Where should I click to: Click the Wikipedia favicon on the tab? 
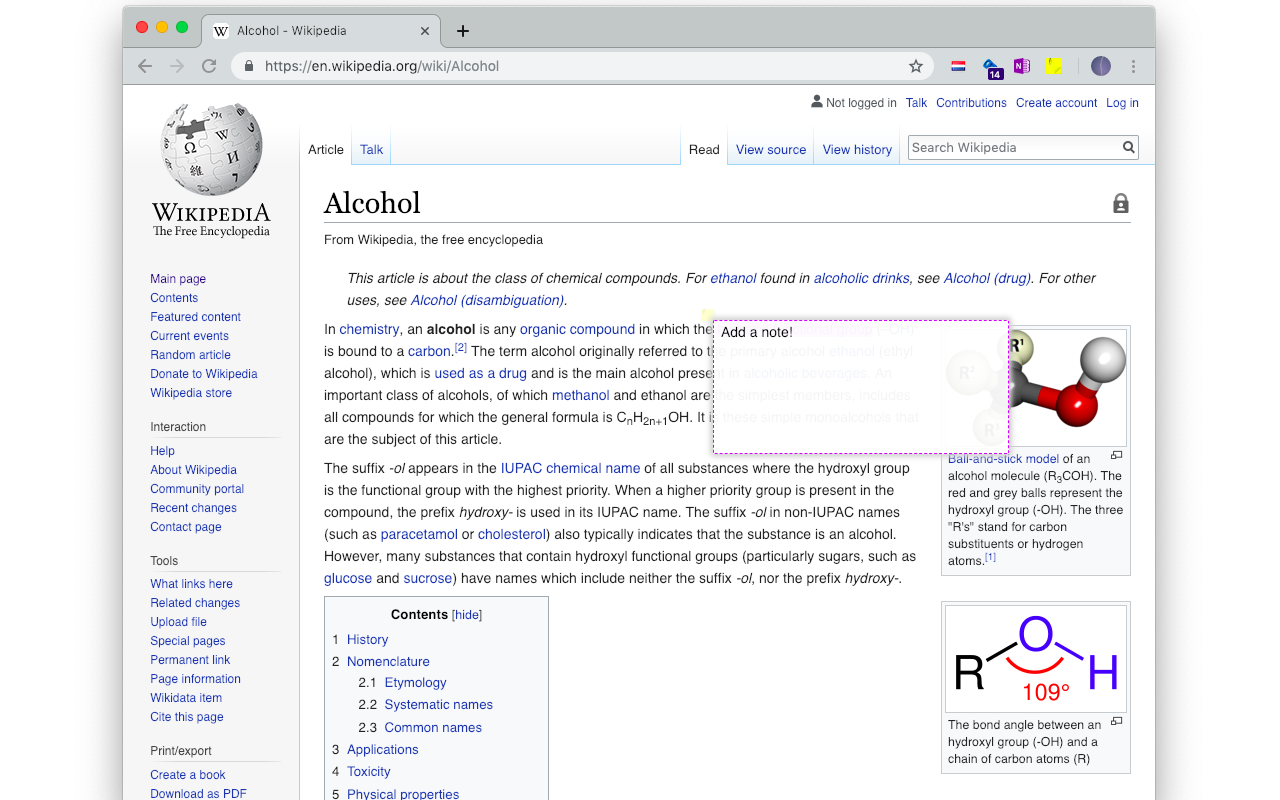click(221, 31)
